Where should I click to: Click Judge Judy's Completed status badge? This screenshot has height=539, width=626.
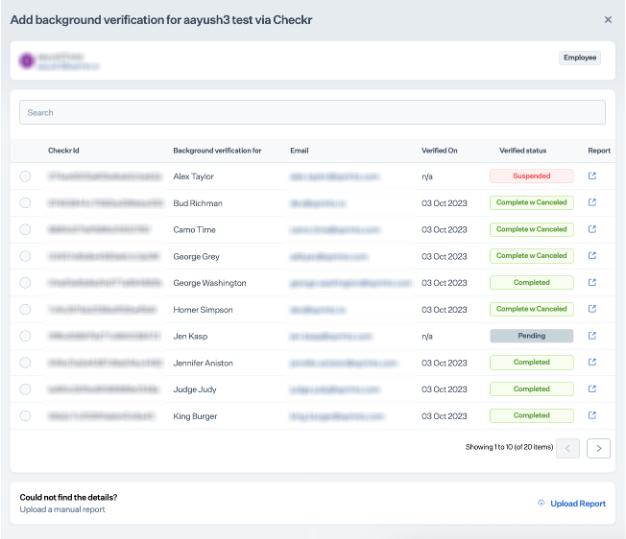[x=531, y=389]
